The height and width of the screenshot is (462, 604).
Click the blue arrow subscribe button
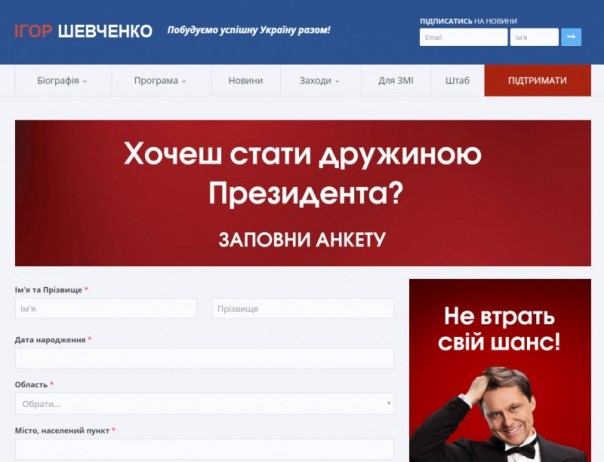point(571,37)
